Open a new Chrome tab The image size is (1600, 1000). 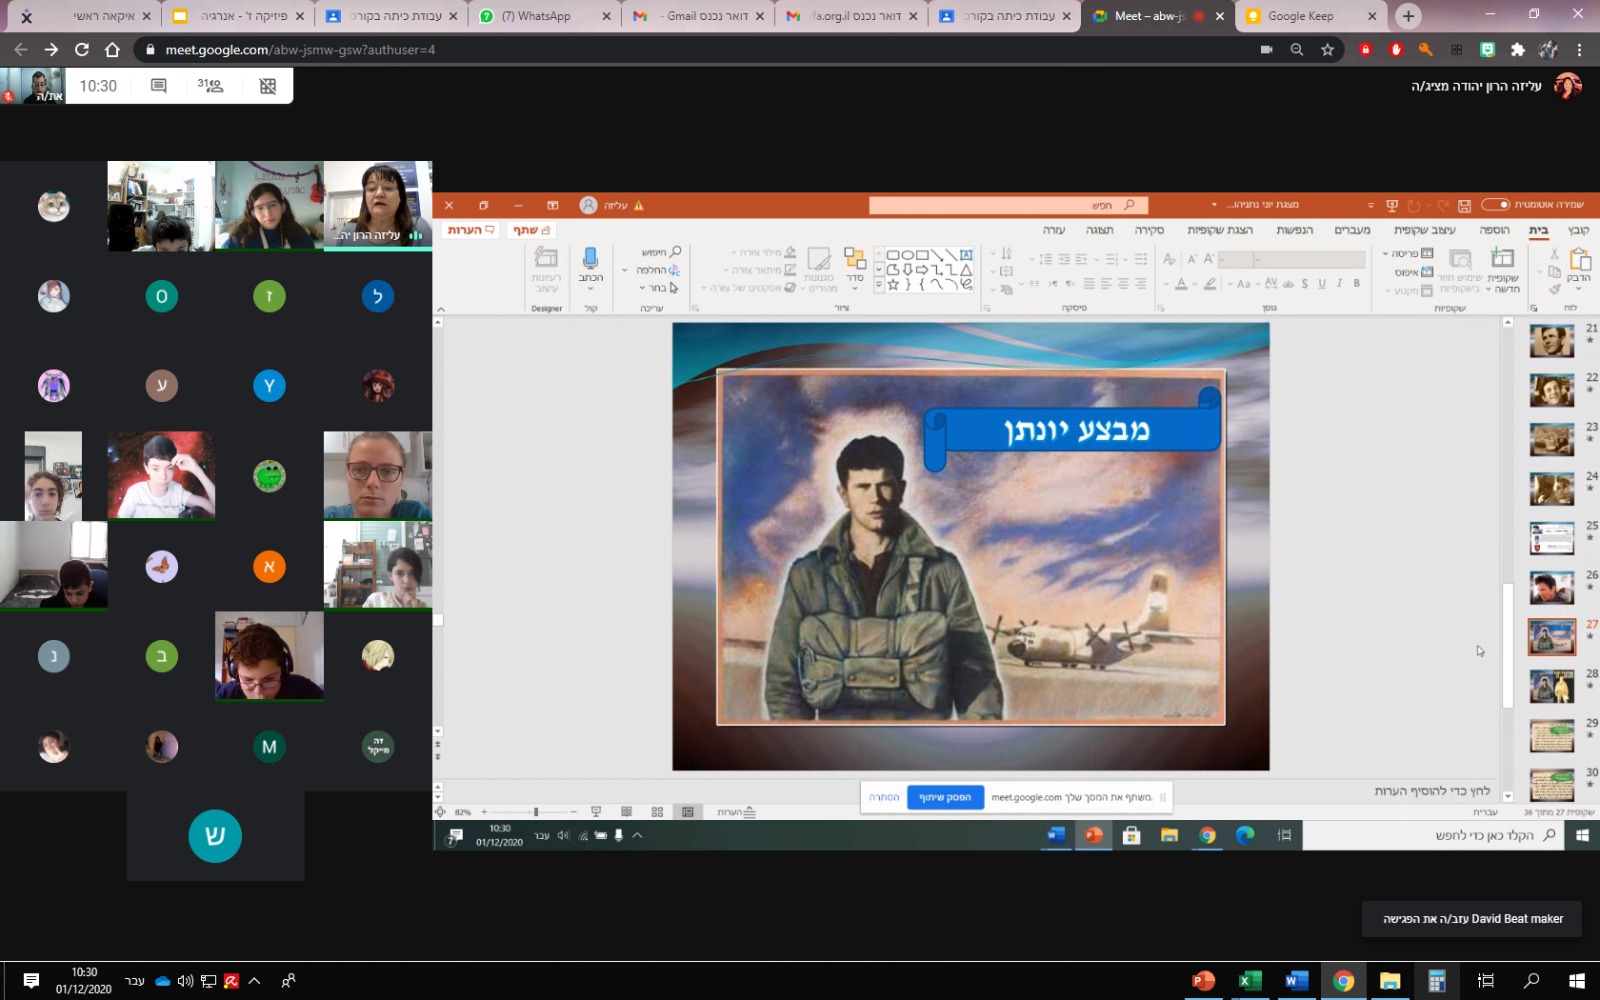pos(1408,16)
